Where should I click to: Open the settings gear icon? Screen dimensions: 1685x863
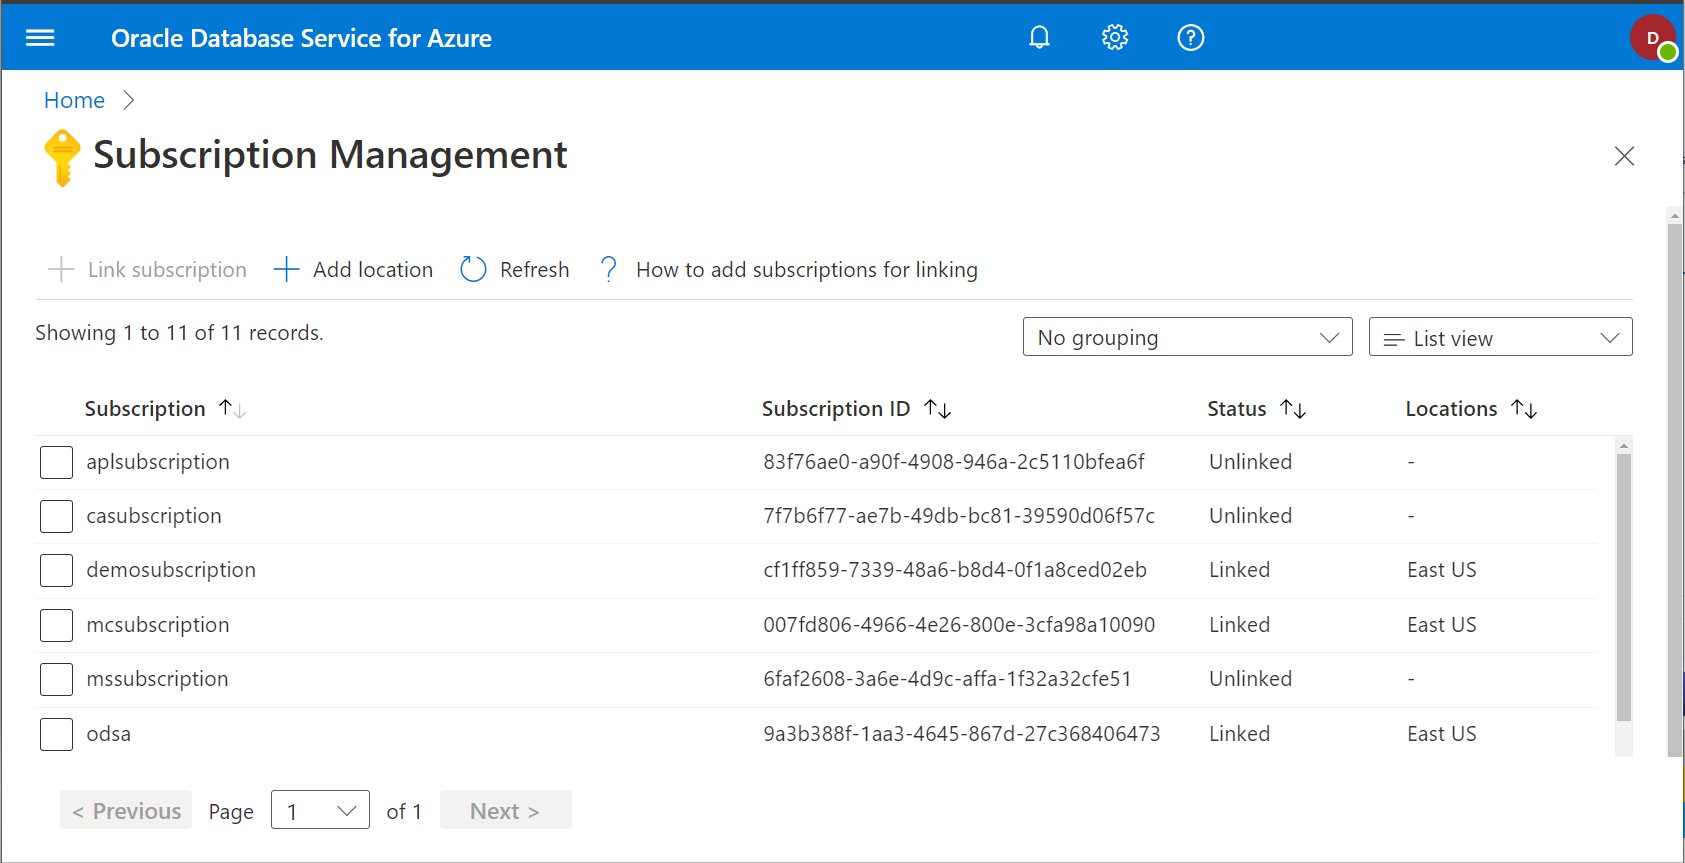pyautogui.click(x=1115, y=38)
